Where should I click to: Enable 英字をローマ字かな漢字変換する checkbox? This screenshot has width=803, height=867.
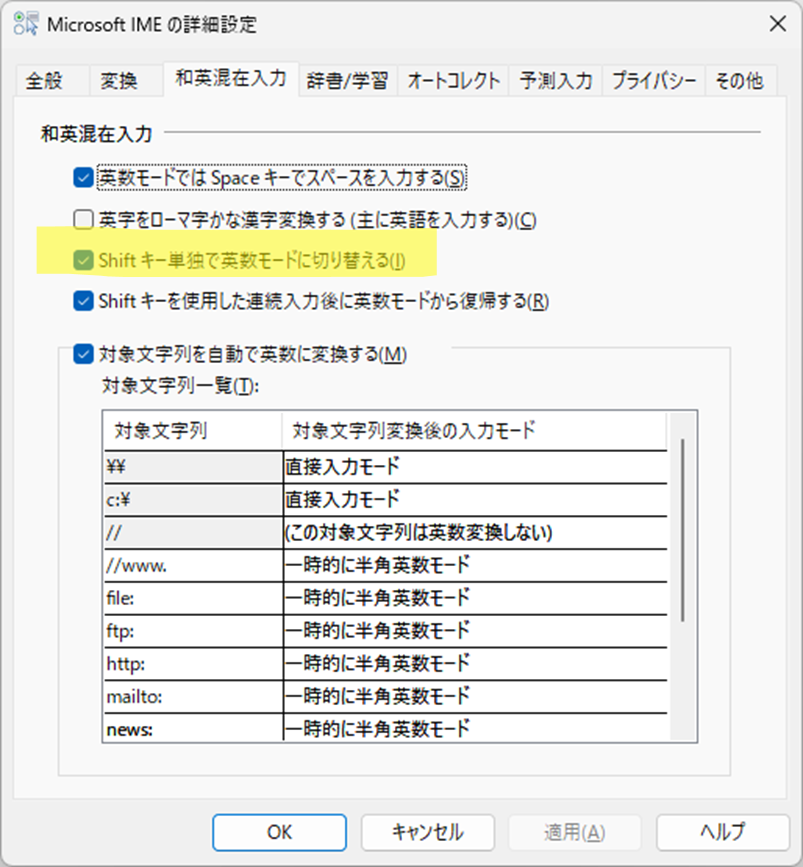(83, 220)
